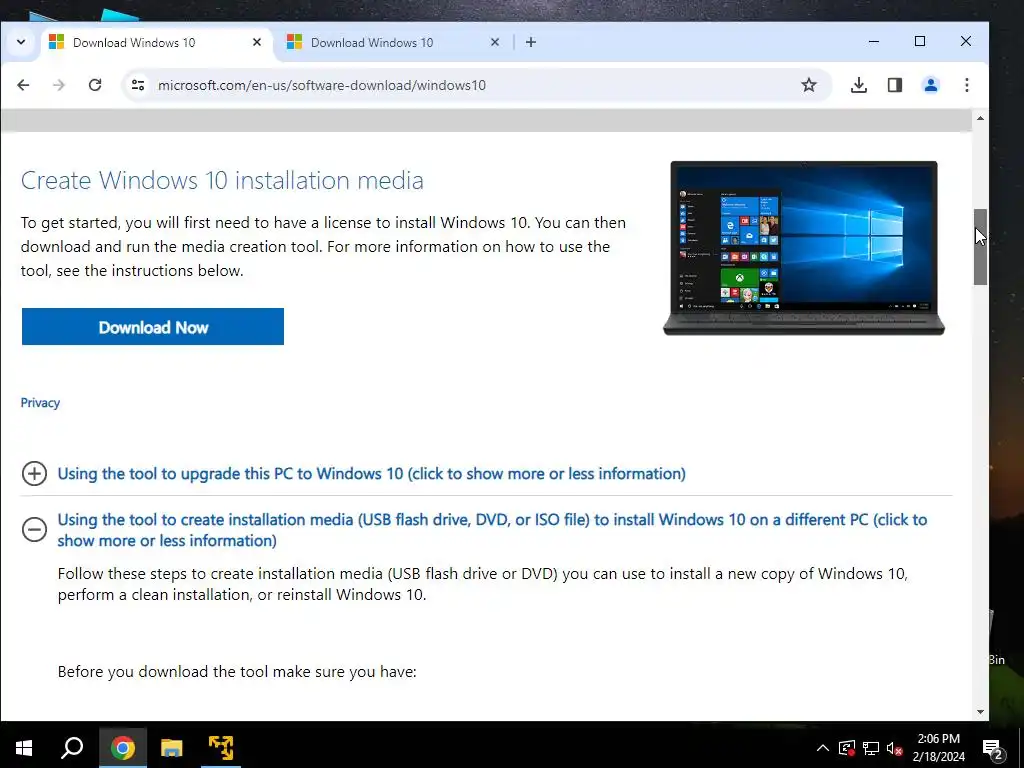Viewport: 1024px width, 768px height.
Task: Close the first Download Windows 10 tab
Action: (x=257, y=42)
